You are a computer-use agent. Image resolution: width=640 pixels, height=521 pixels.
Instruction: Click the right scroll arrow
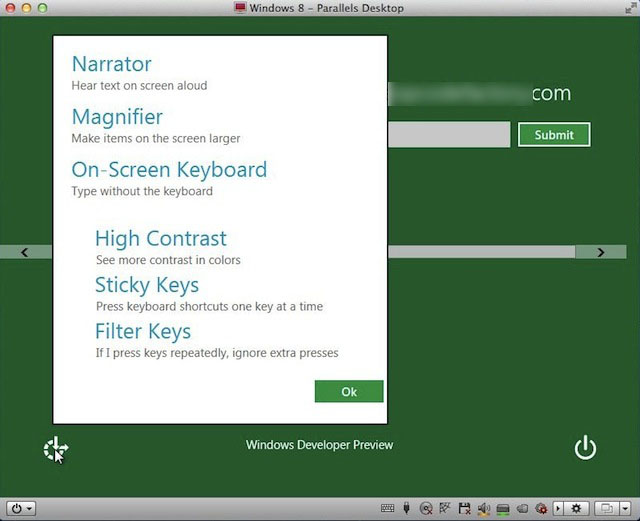tap(600, 252)
